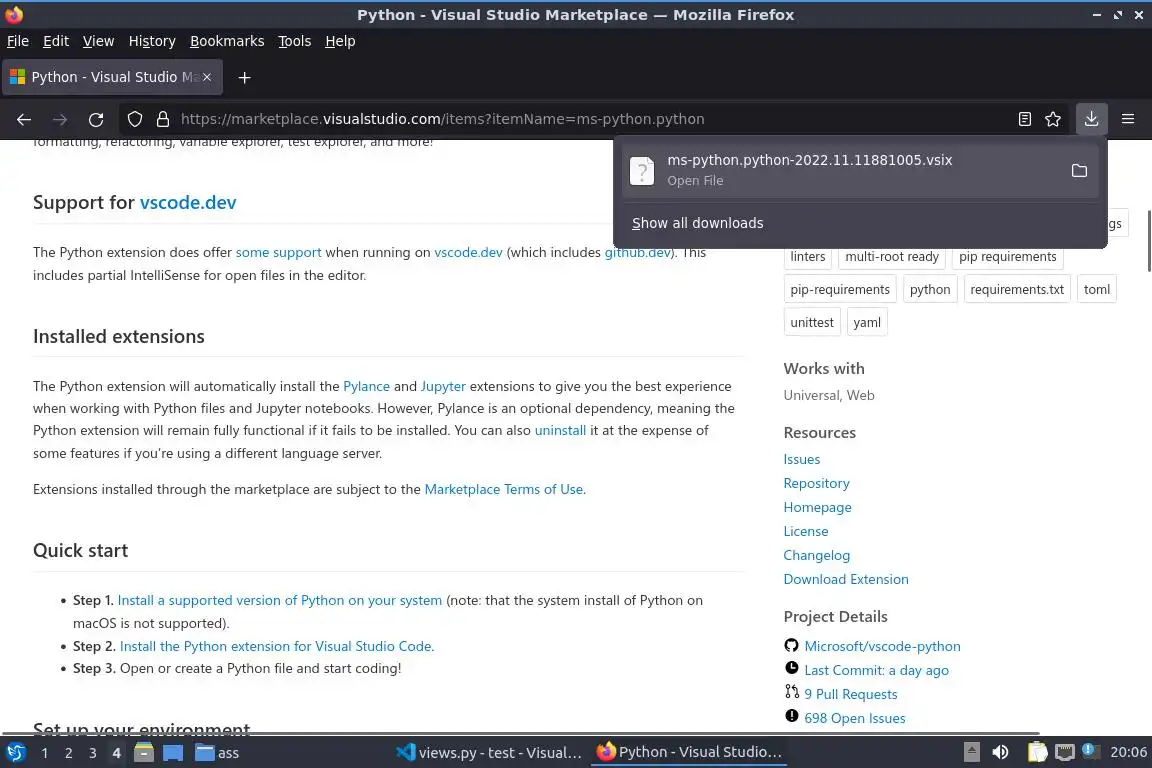Open Marketplace Terms of Use link

(x=504, y=489)
